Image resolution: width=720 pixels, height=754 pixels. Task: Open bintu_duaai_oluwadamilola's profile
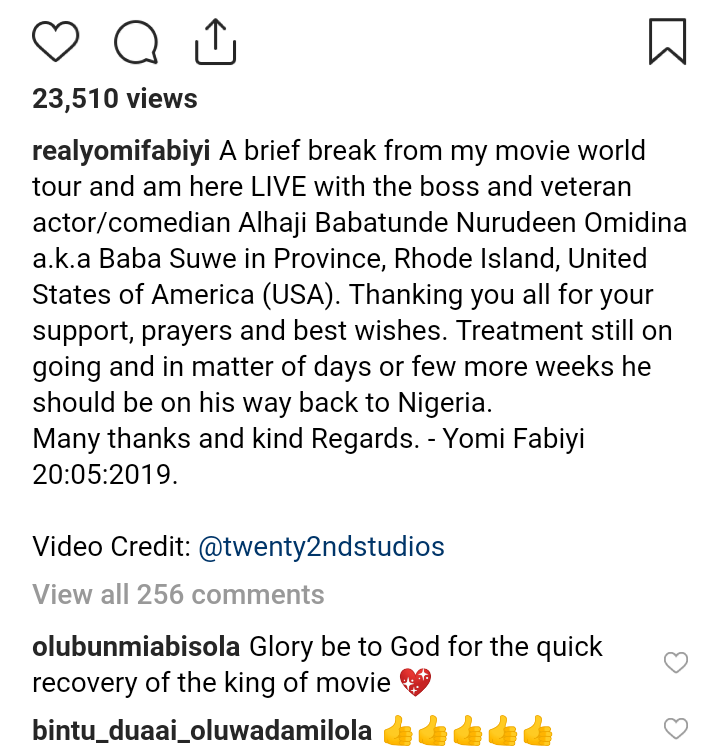[x=201, y=731]
